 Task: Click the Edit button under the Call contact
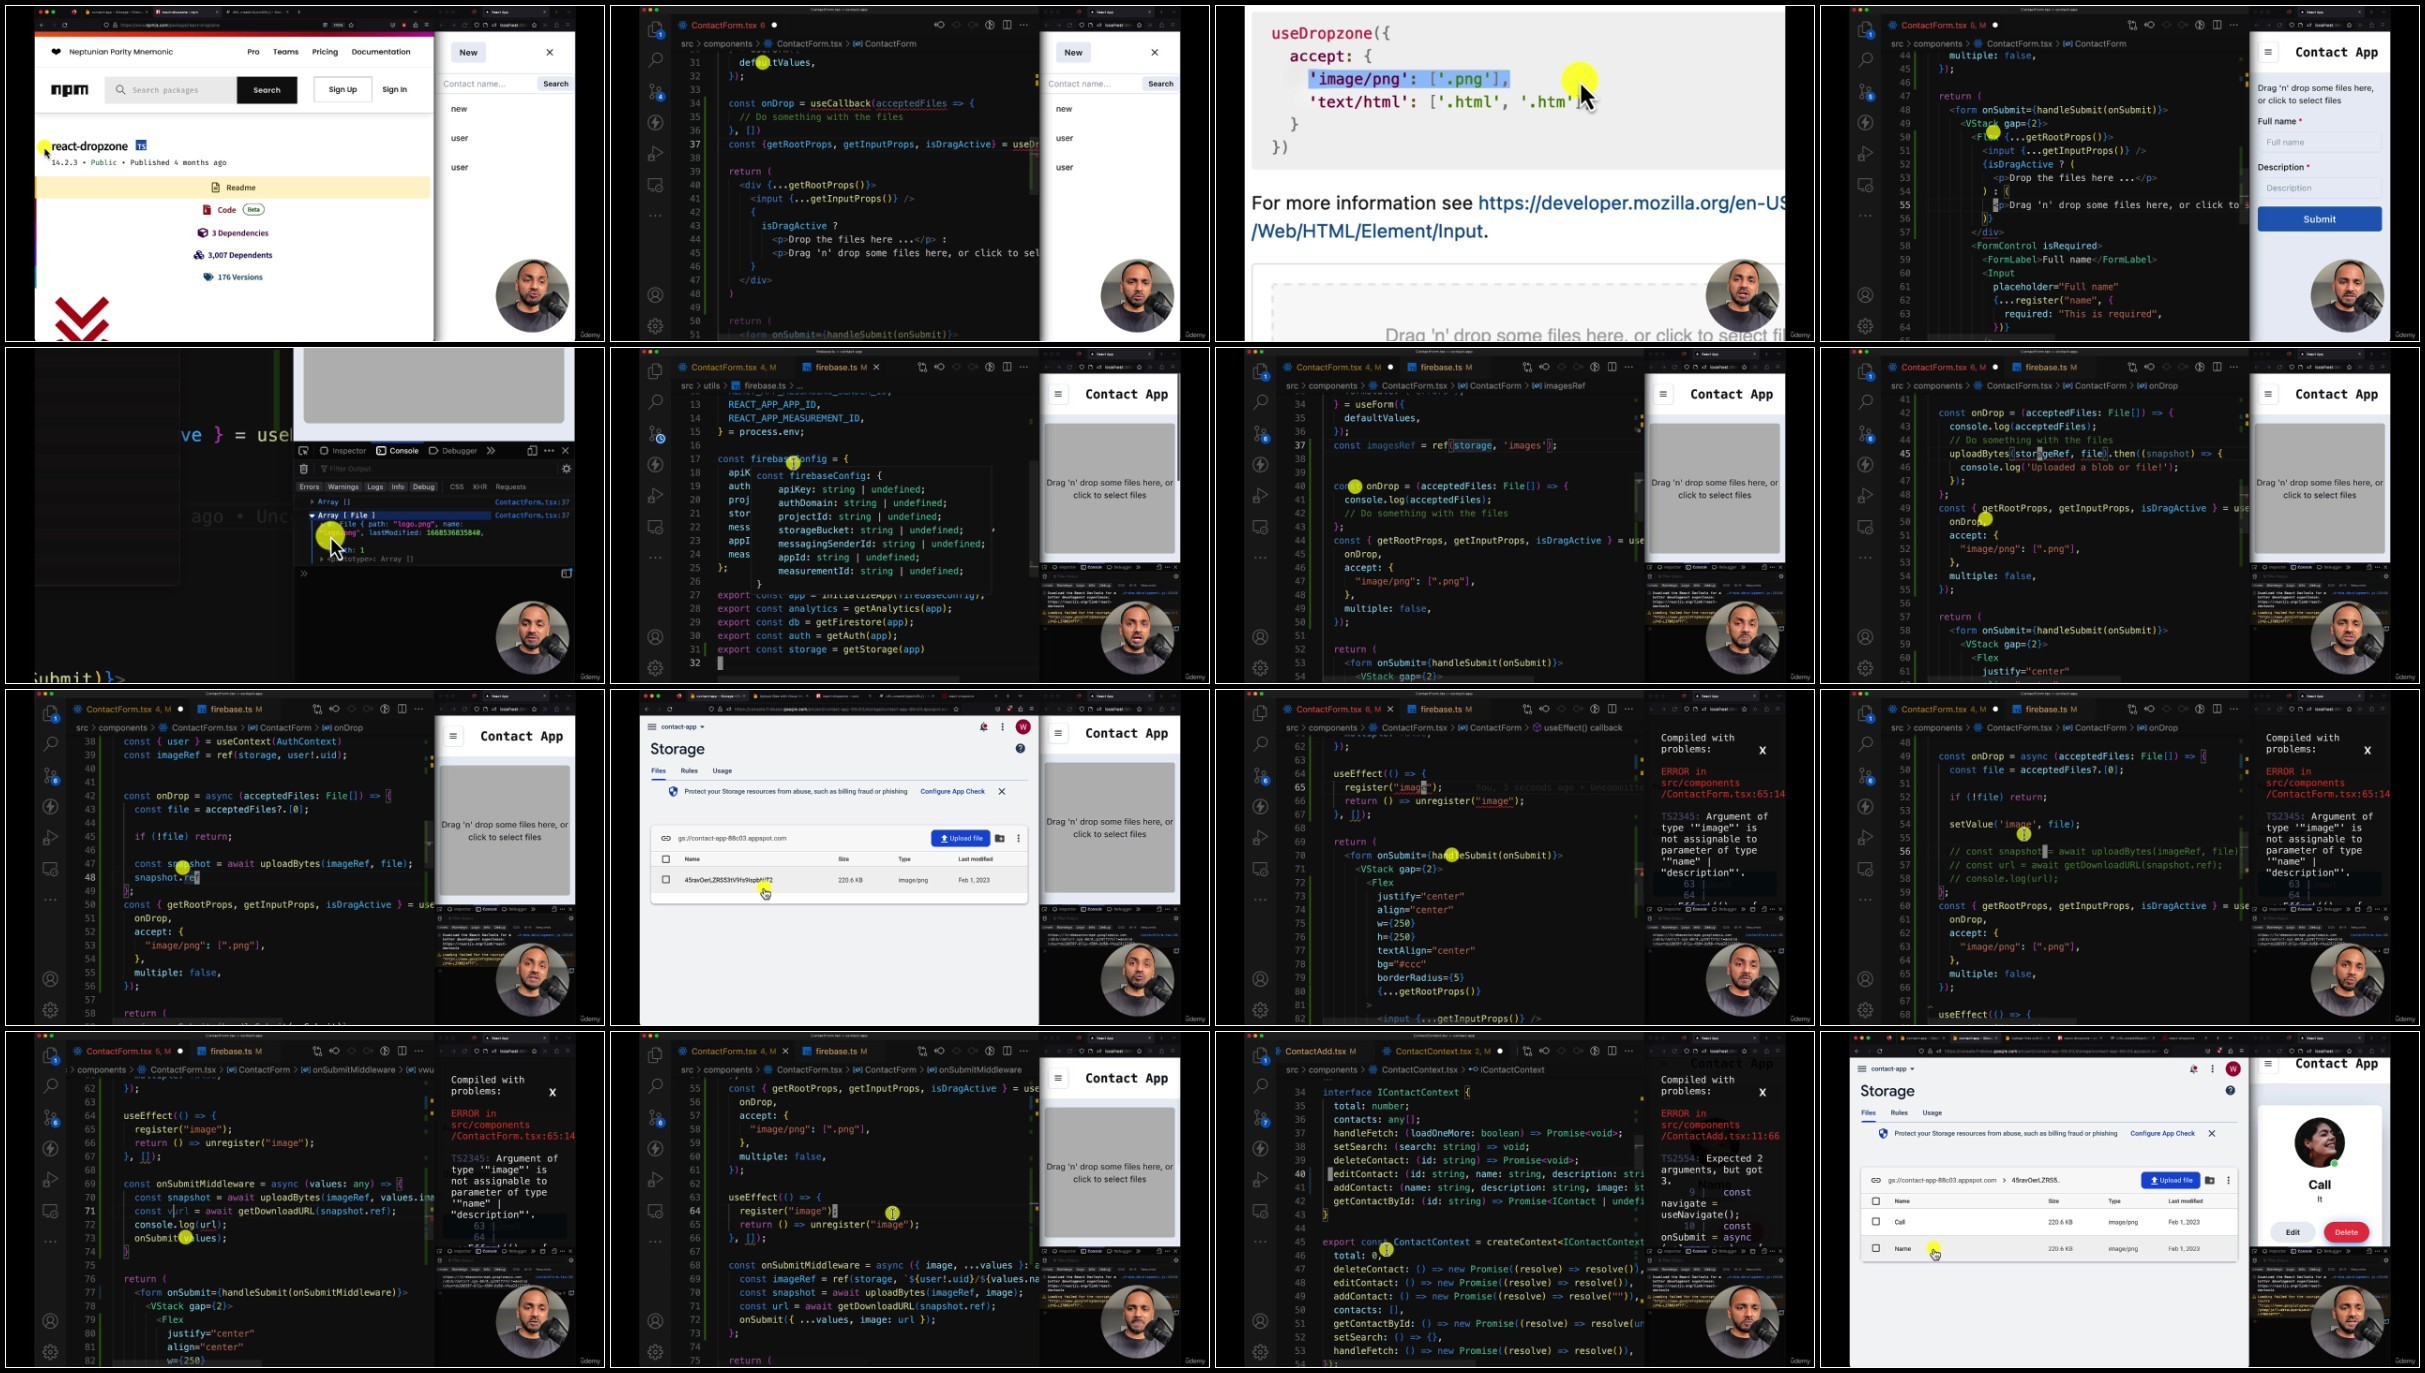2292,1232
